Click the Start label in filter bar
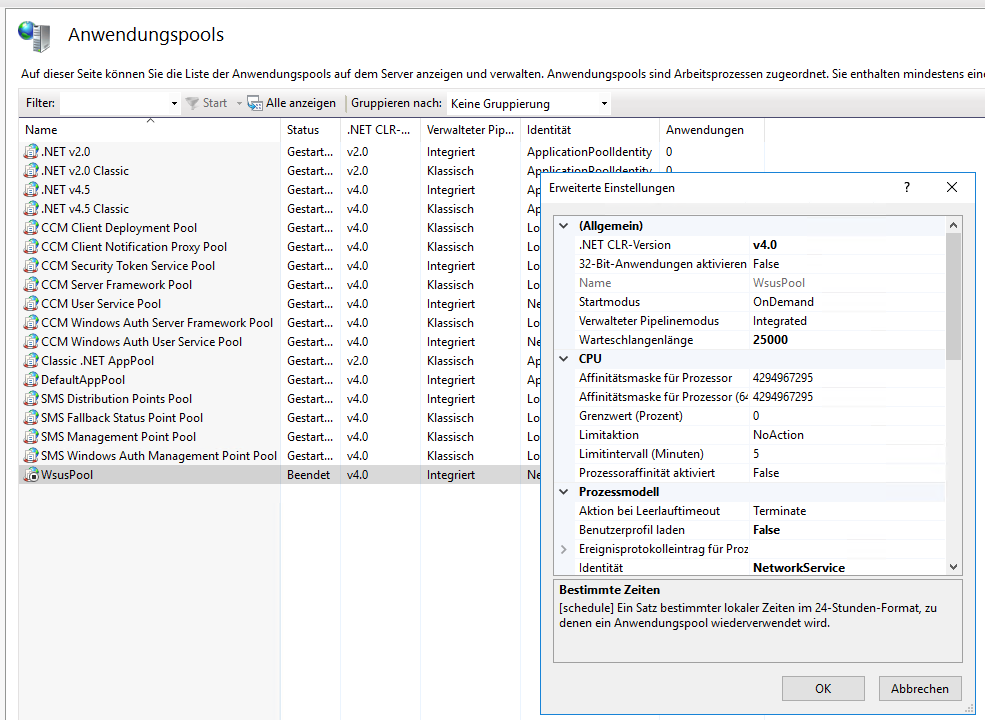 pos(215,103)
